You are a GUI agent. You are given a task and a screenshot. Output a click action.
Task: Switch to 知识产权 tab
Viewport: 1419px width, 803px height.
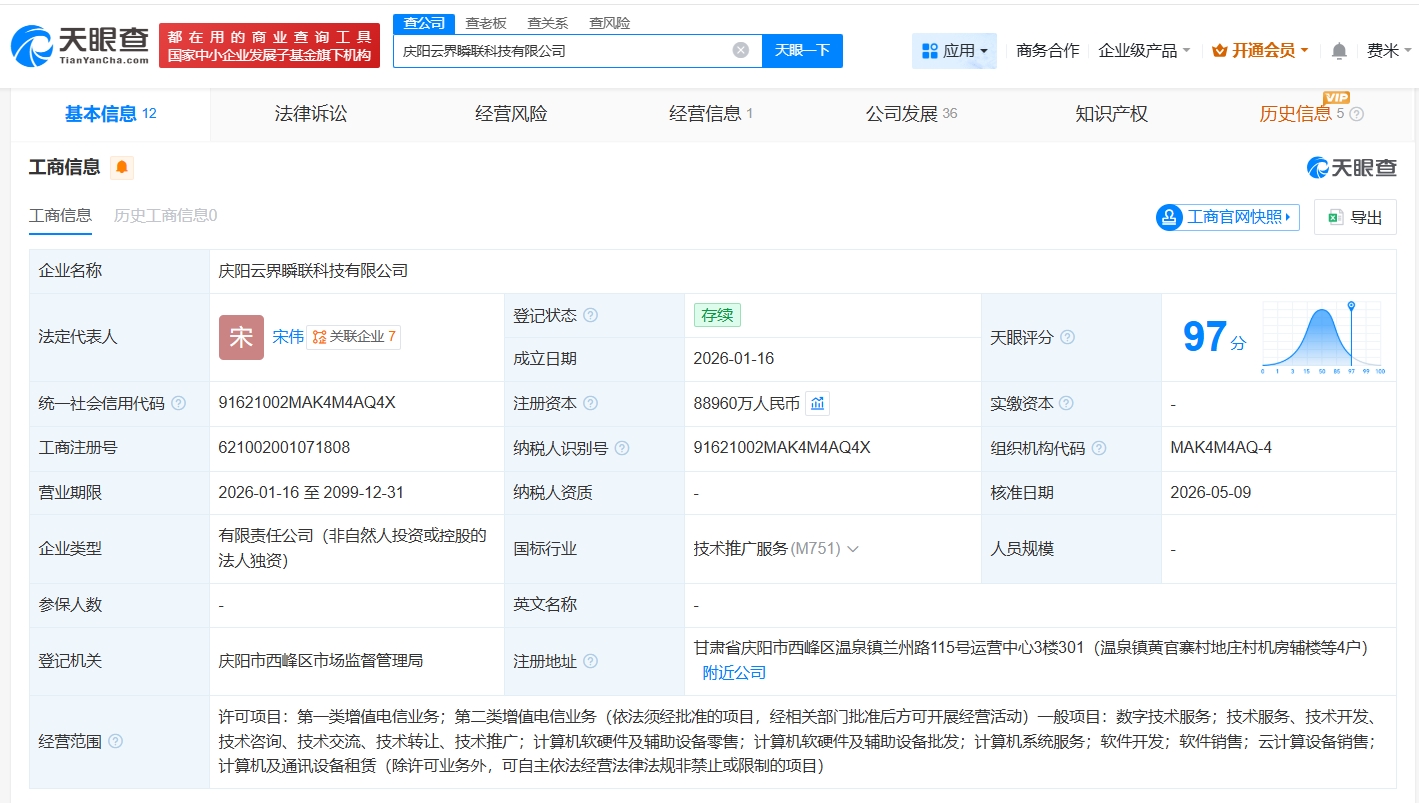pyautogui.click(x=1111, y=114)
